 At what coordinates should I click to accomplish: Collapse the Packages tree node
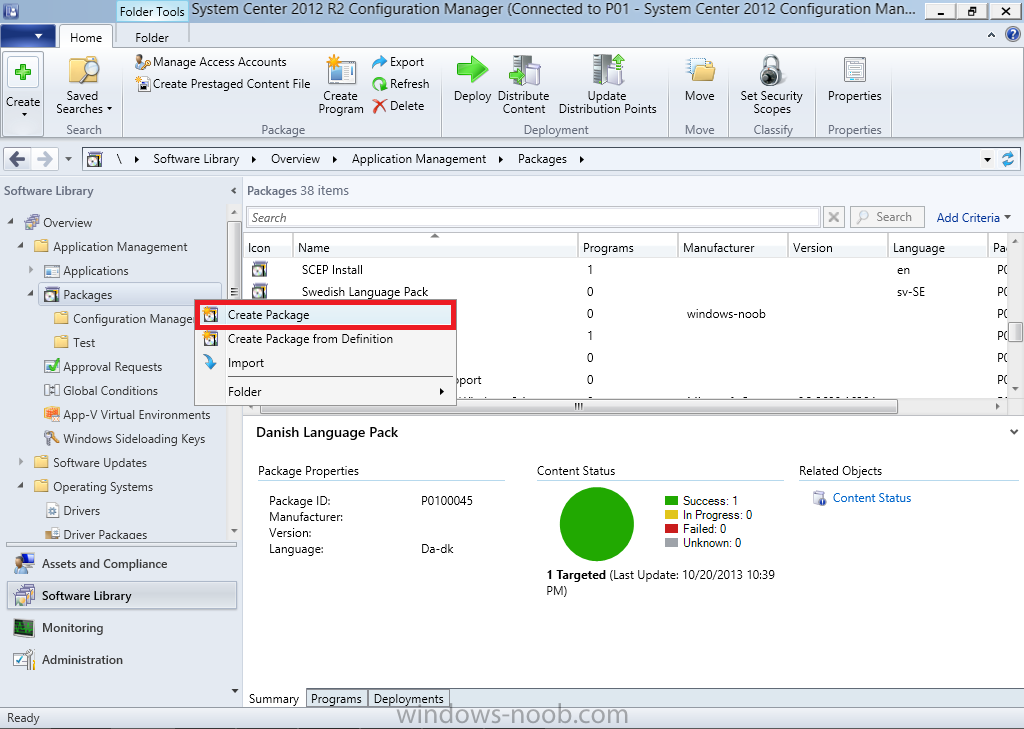click(x=30, y=294)
